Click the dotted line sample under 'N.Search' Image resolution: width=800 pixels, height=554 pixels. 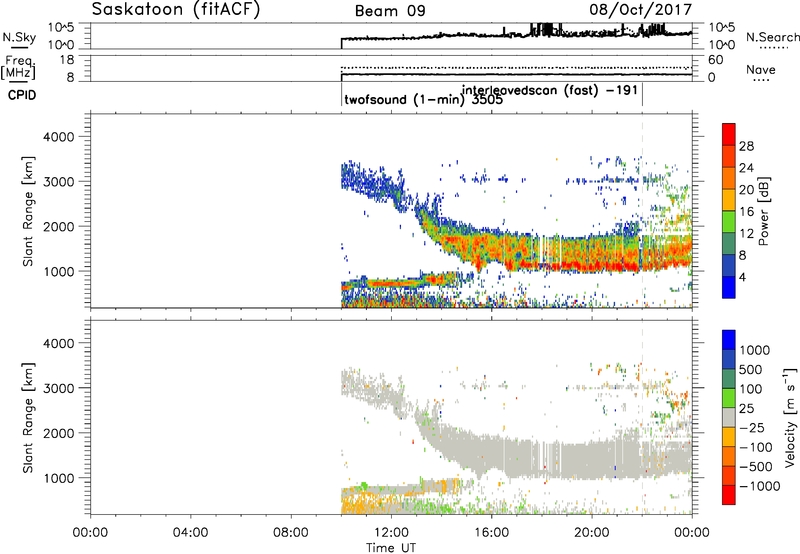tap(773, 48)
